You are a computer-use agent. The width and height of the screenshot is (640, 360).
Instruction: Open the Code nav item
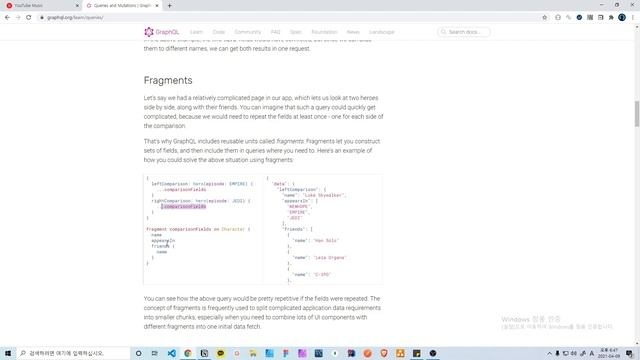(x=219, y=32)
